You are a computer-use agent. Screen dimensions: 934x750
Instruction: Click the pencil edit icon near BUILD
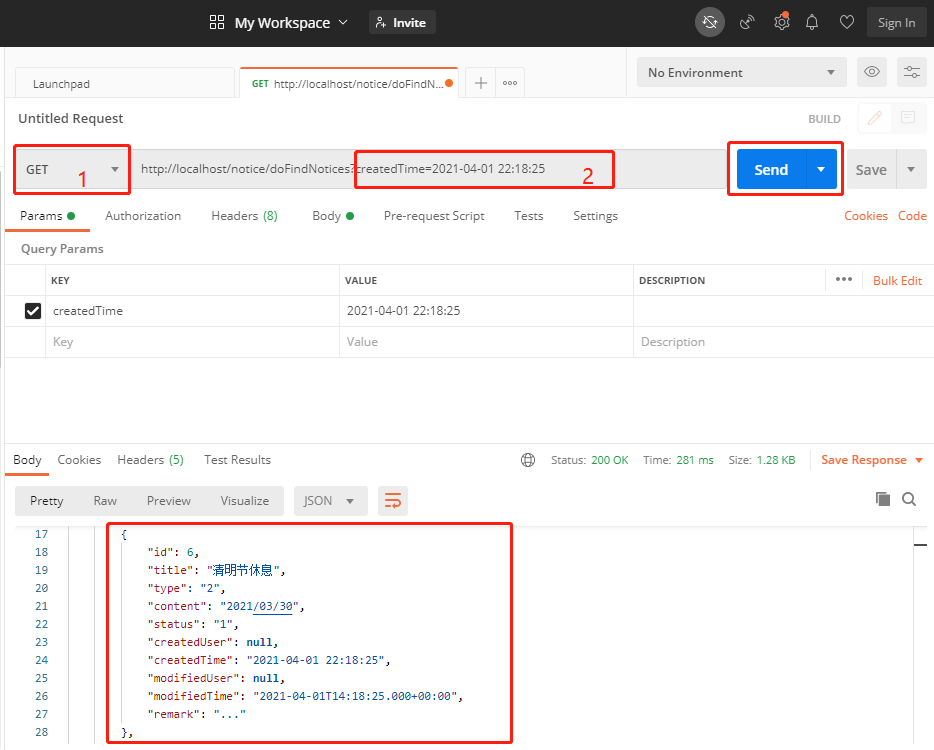[874, 118]
